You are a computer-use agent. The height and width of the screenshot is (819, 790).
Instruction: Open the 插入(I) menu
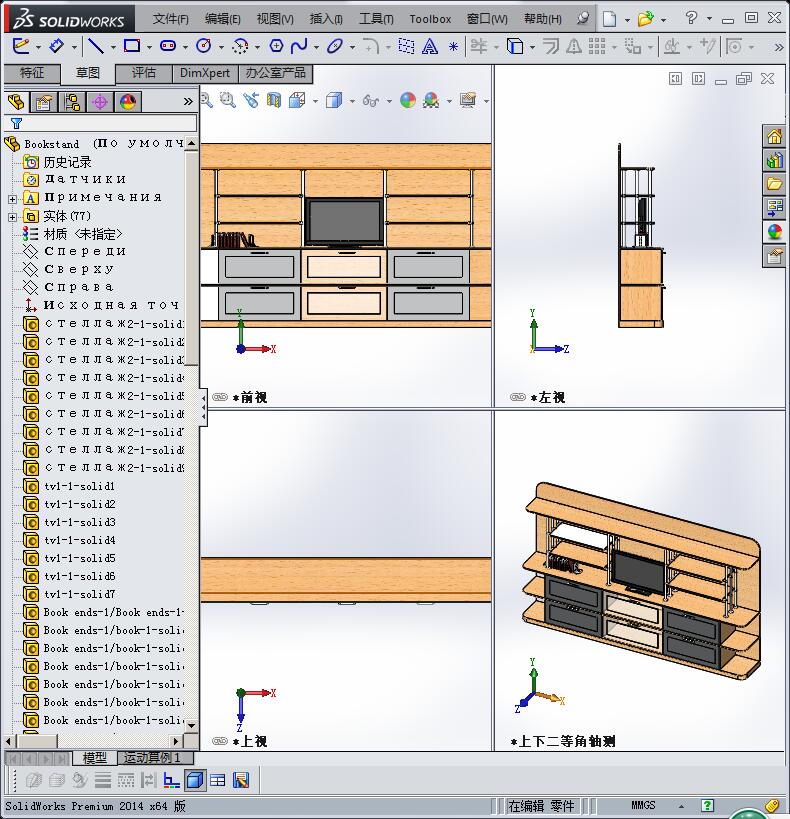[326, 19]
